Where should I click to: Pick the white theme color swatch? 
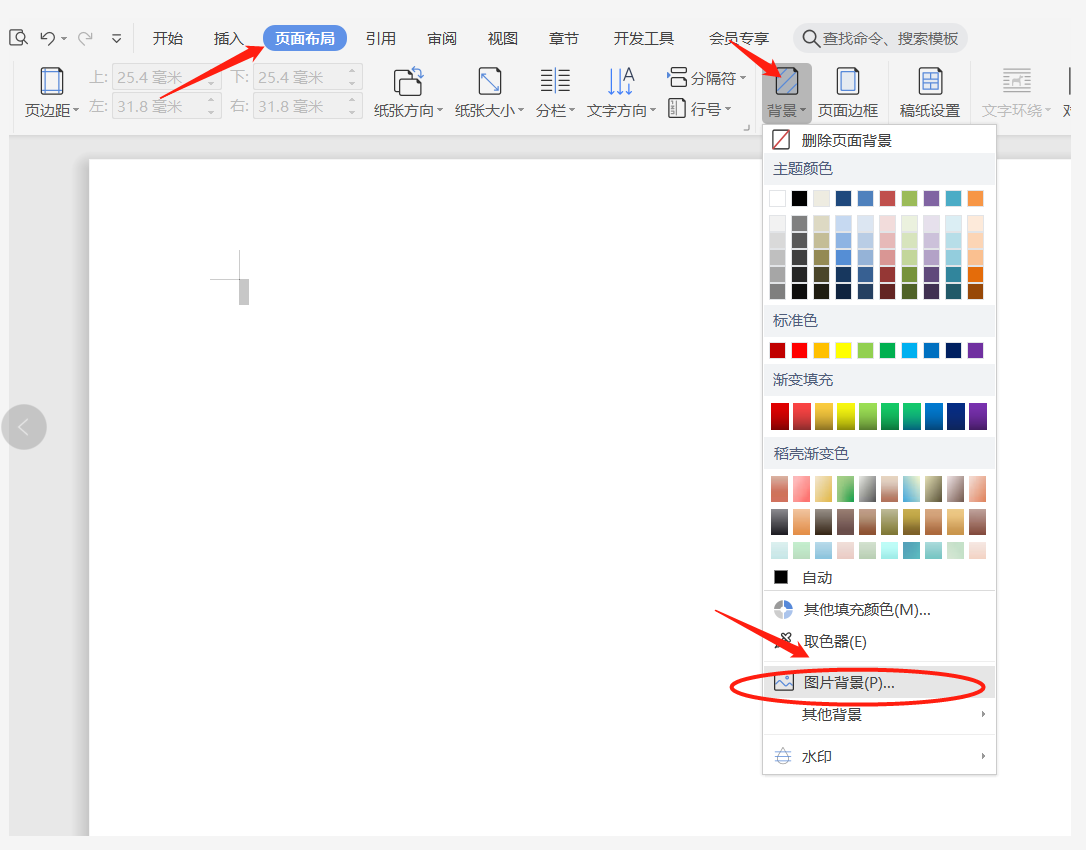(x=777, y=199)
